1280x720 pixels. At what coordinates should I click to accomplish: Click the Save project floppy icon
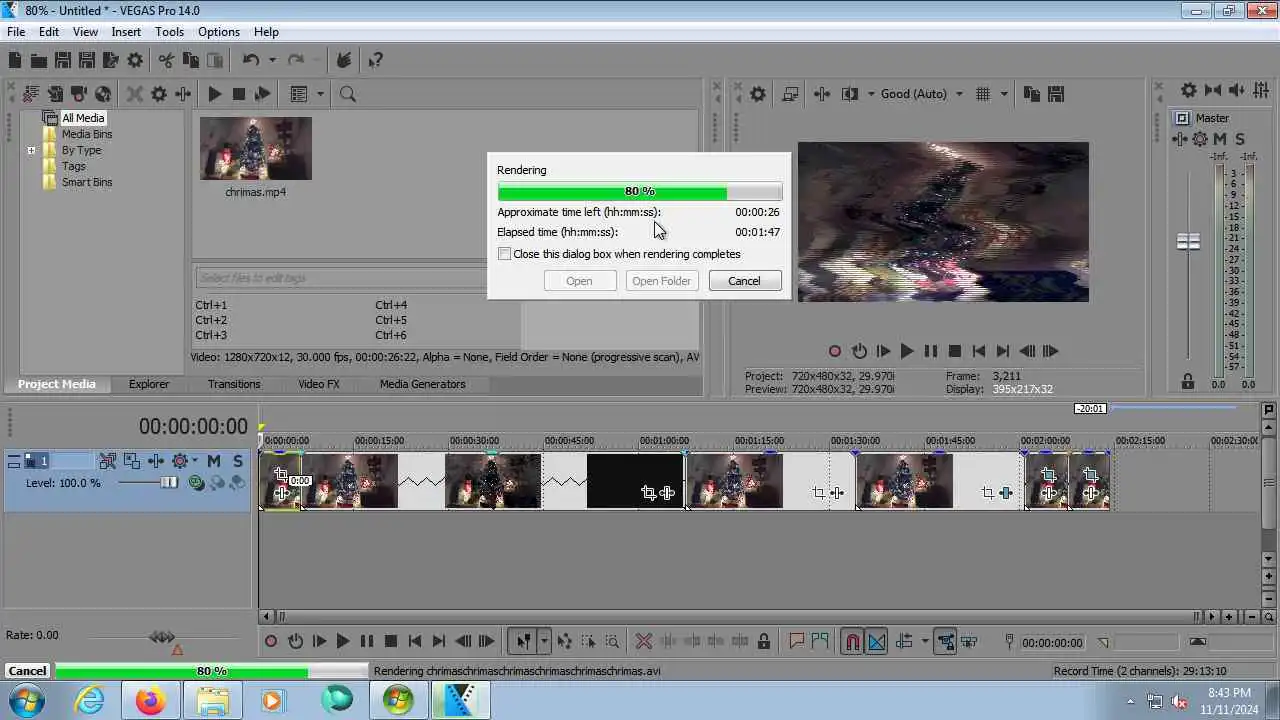click(x=63, y=60)
